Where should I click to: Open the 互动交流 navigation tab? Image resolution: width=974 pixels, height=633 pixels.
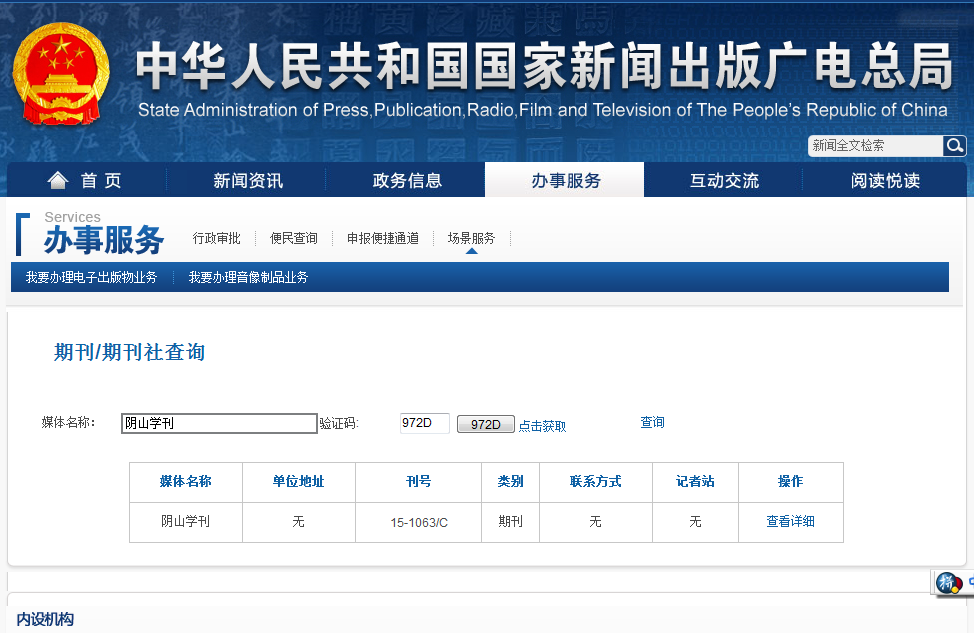(x=724, y=180)
